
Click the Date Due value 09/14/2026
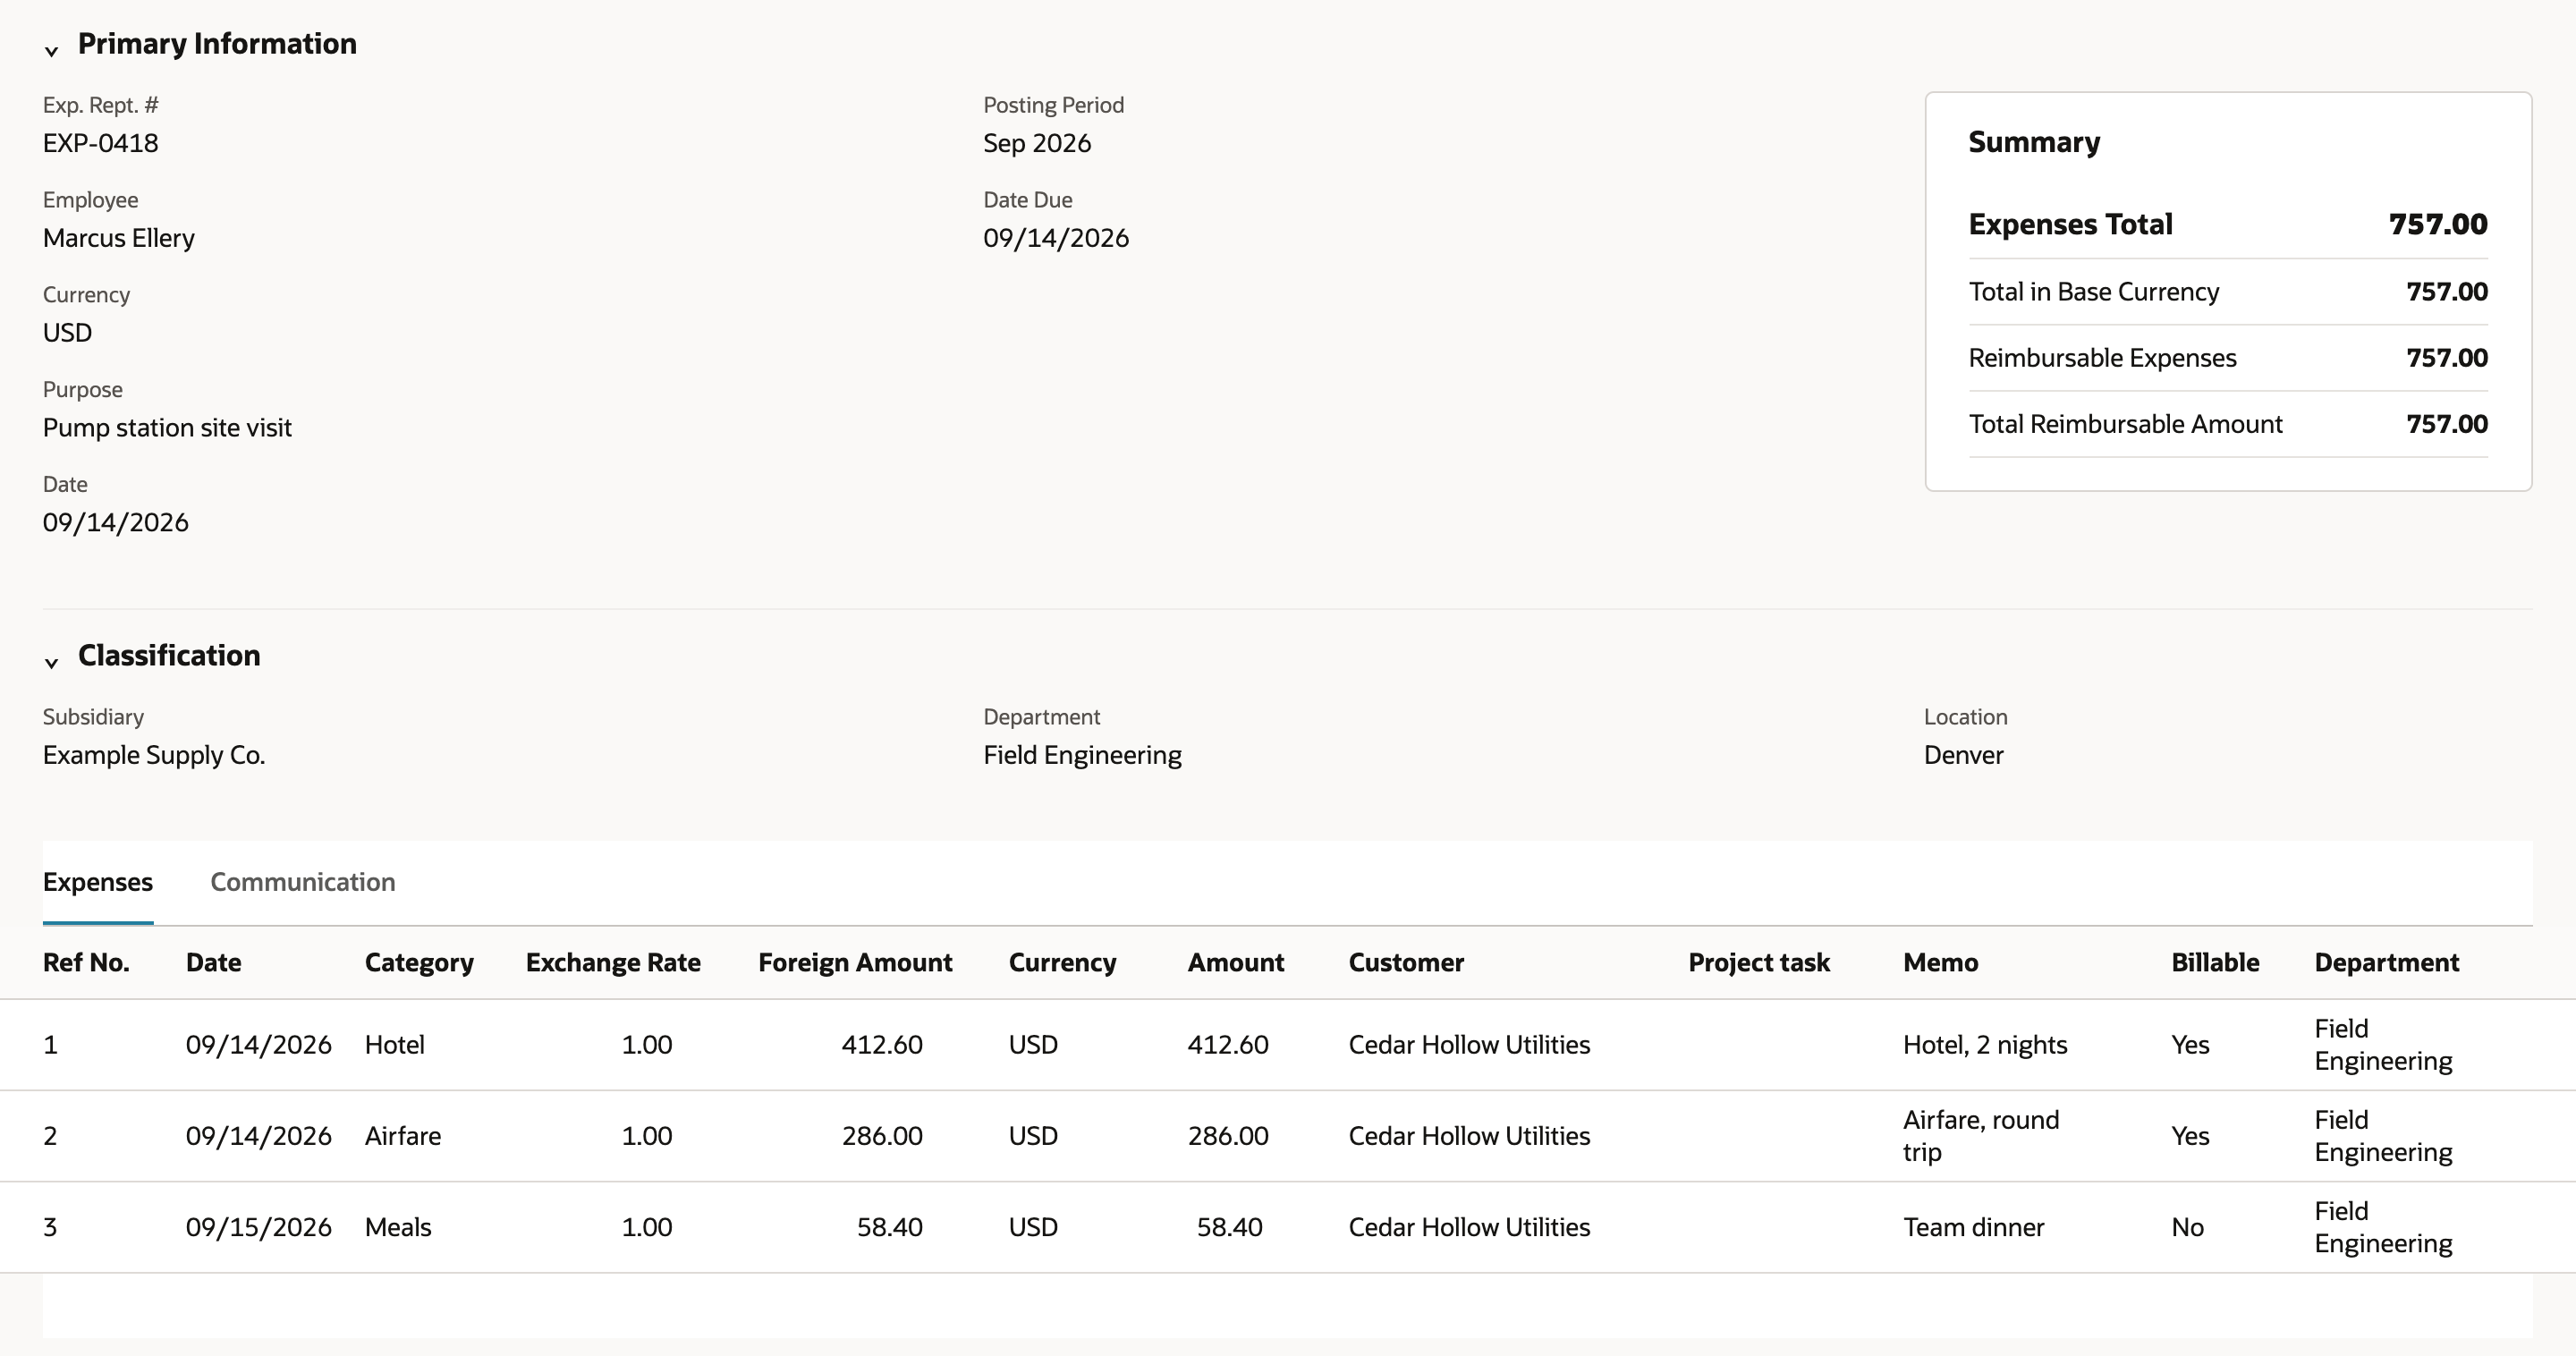click(1056, 238)
